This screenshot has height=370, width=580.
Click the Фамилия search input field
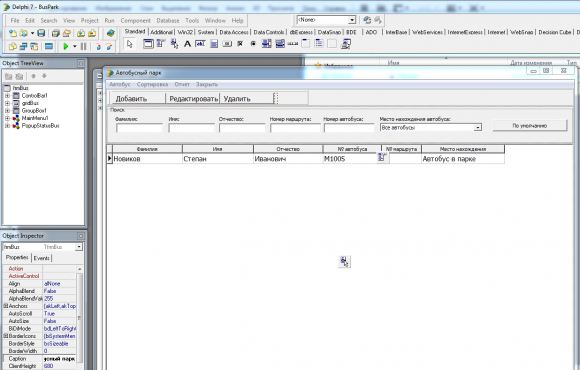139,128
